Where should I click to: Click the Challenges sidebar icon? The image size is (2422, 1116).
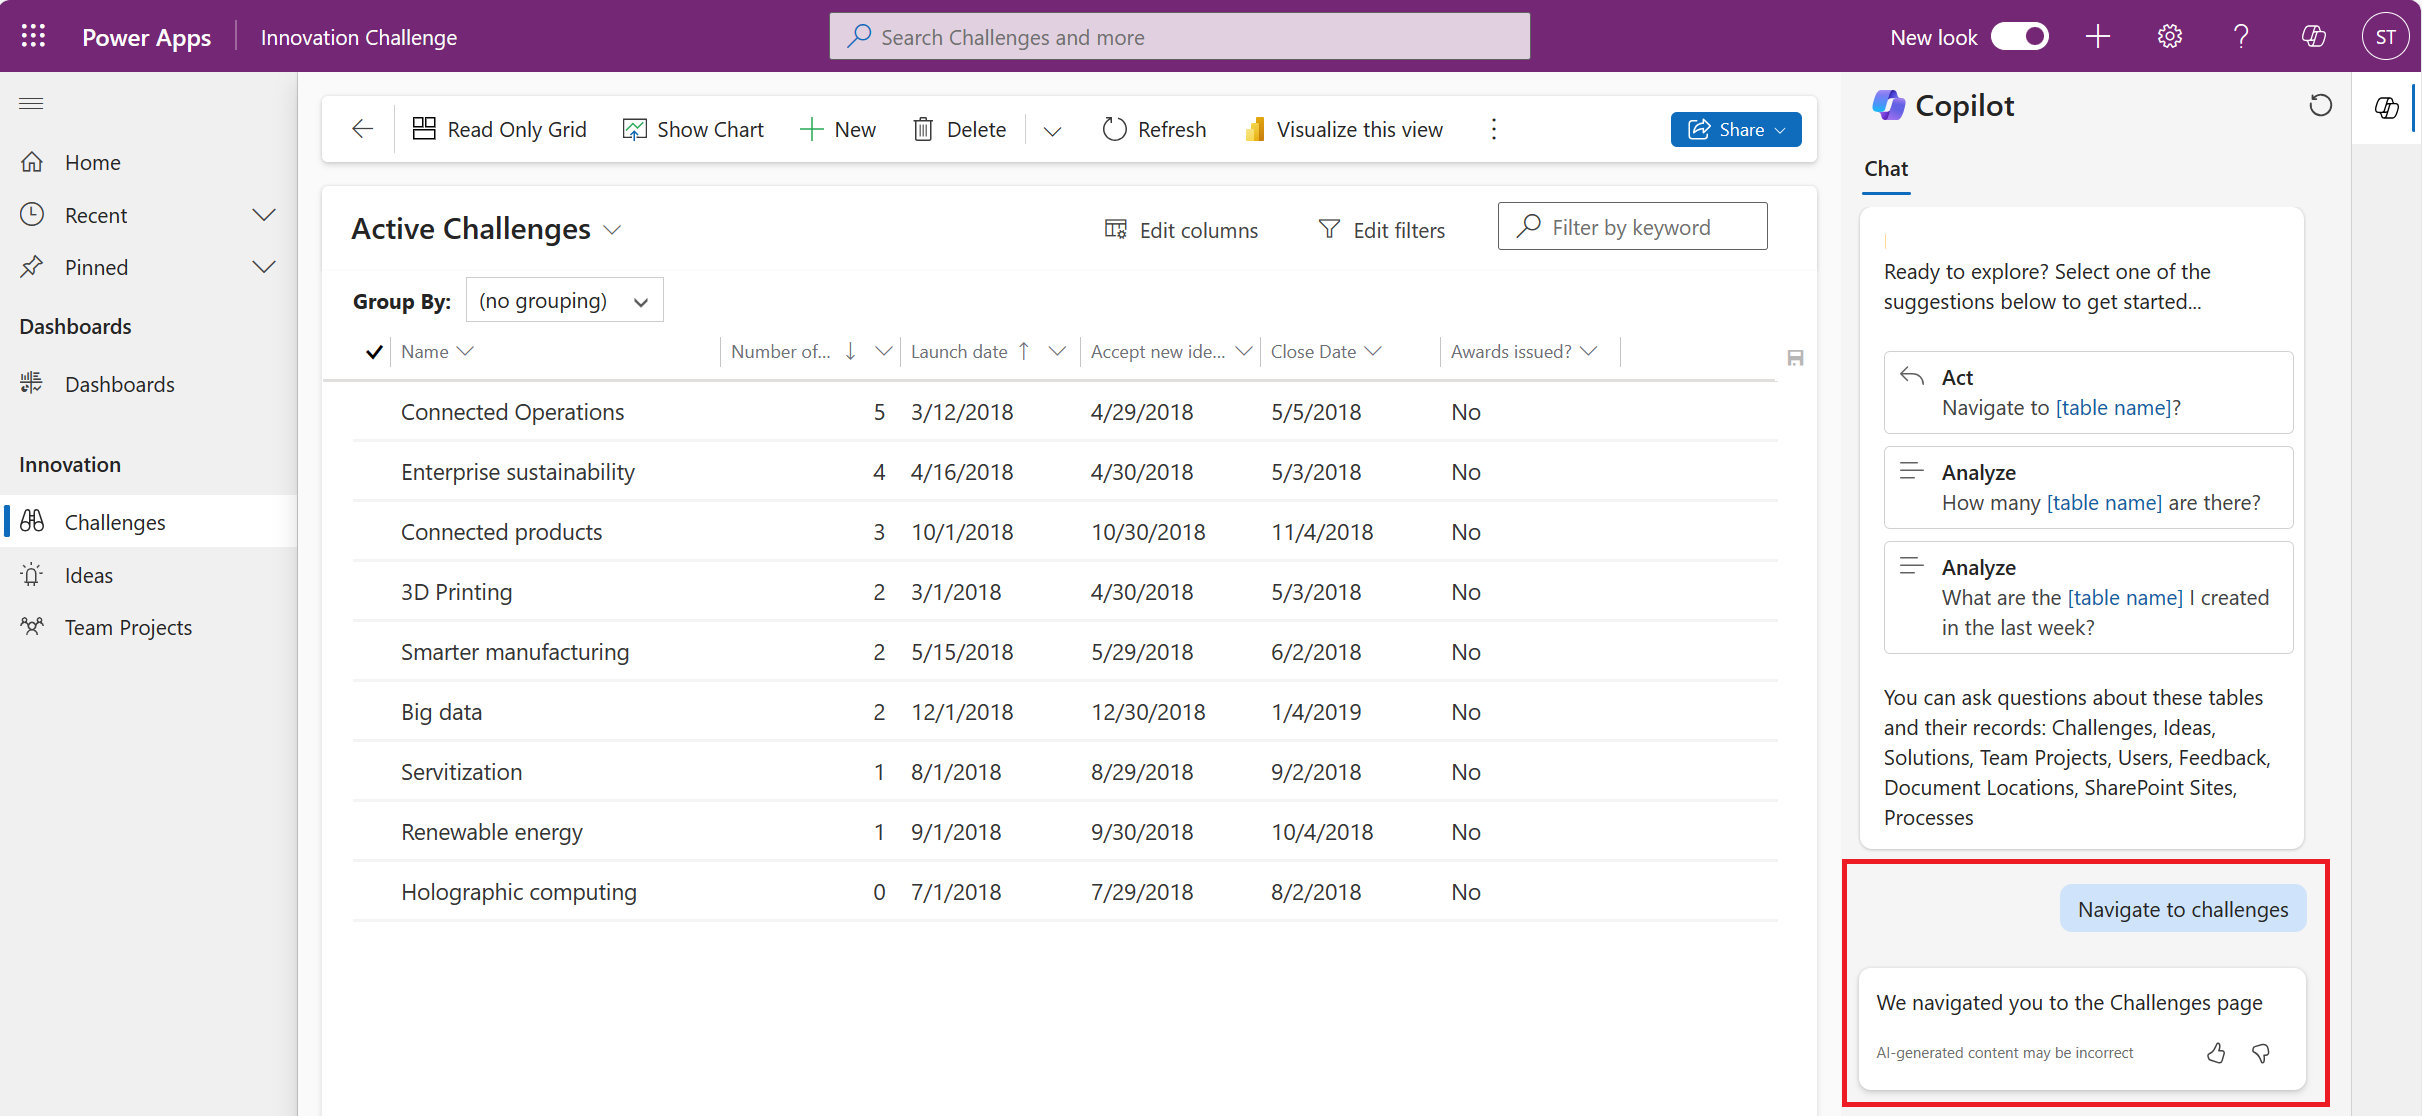click(34, 522)
